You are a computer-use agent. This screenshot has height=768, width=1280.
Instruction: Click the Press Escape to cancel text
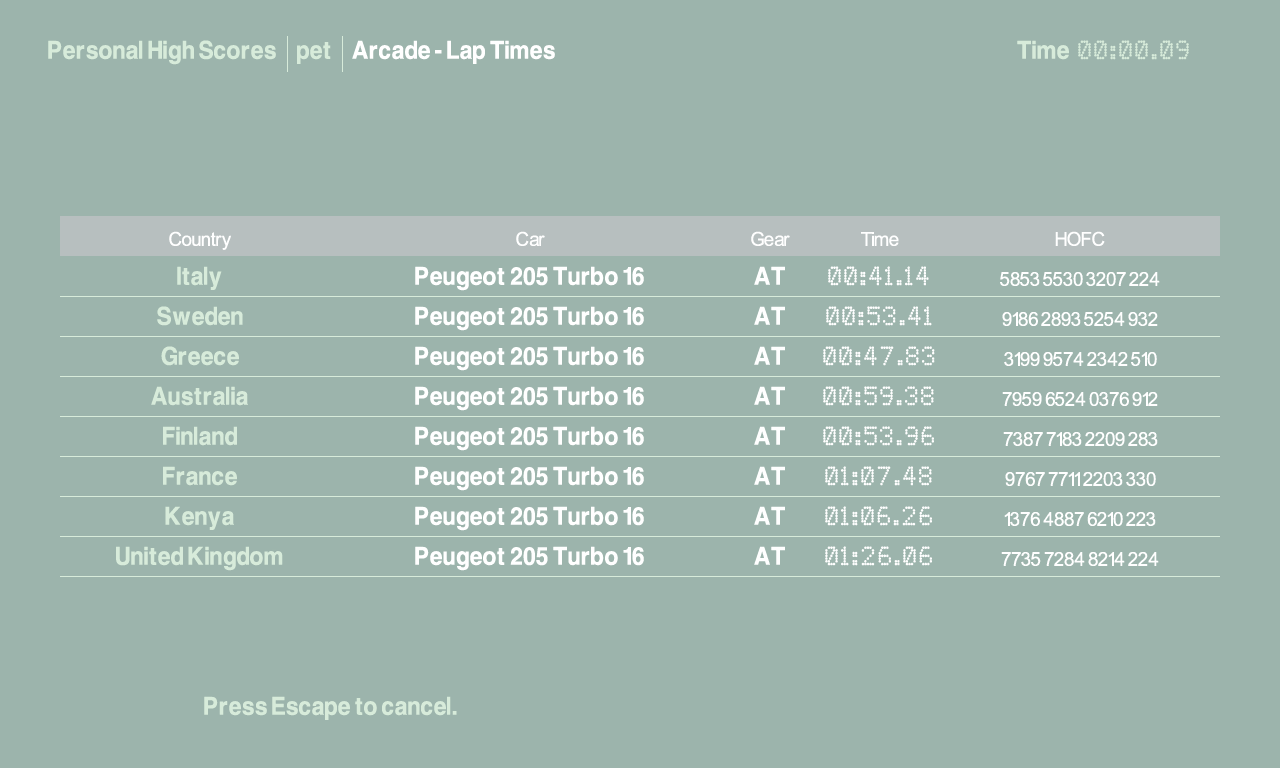coord(330,707)
